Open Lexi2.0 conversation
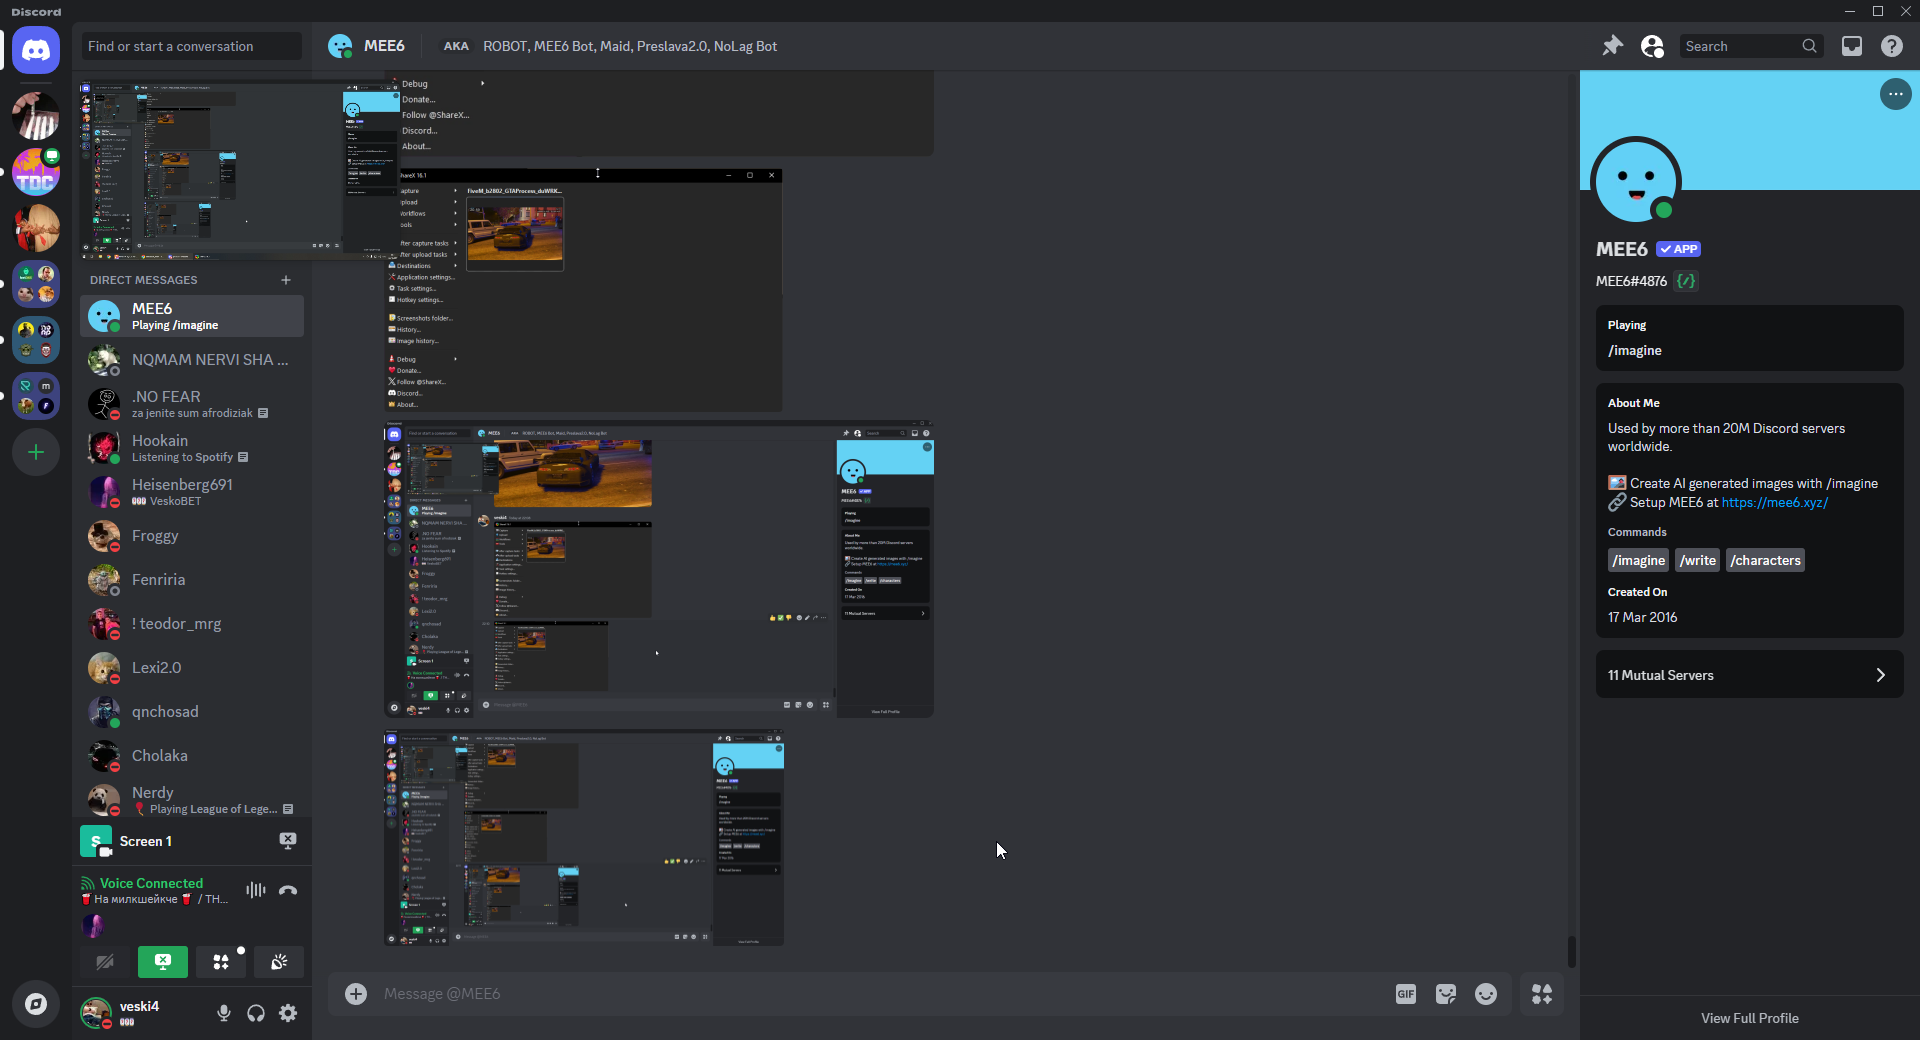The image size is (1920, 1040). (x=192, y=668)
